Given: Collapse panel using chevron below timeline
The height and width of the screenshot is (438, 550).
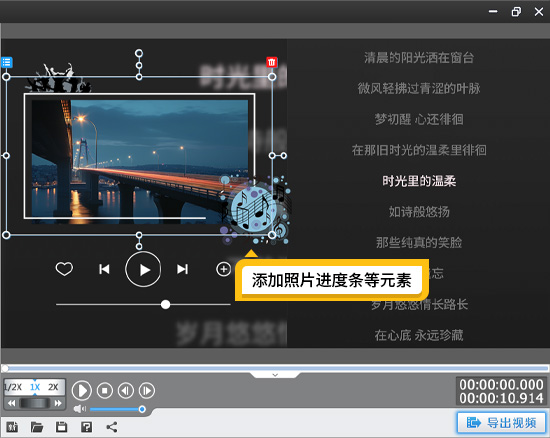Looking at the screenshot, I should coord(275,375).
